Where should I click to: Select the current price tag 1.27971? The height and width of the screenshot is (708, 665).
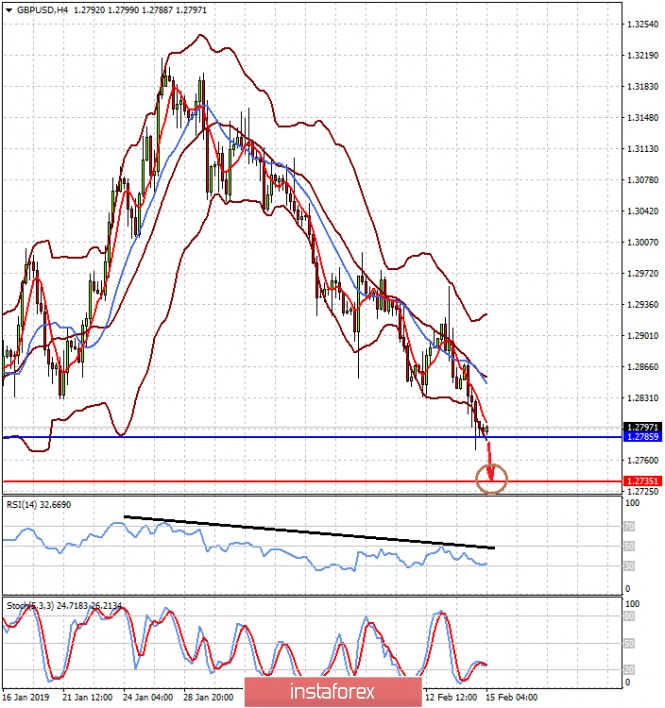tap(643, 427)
